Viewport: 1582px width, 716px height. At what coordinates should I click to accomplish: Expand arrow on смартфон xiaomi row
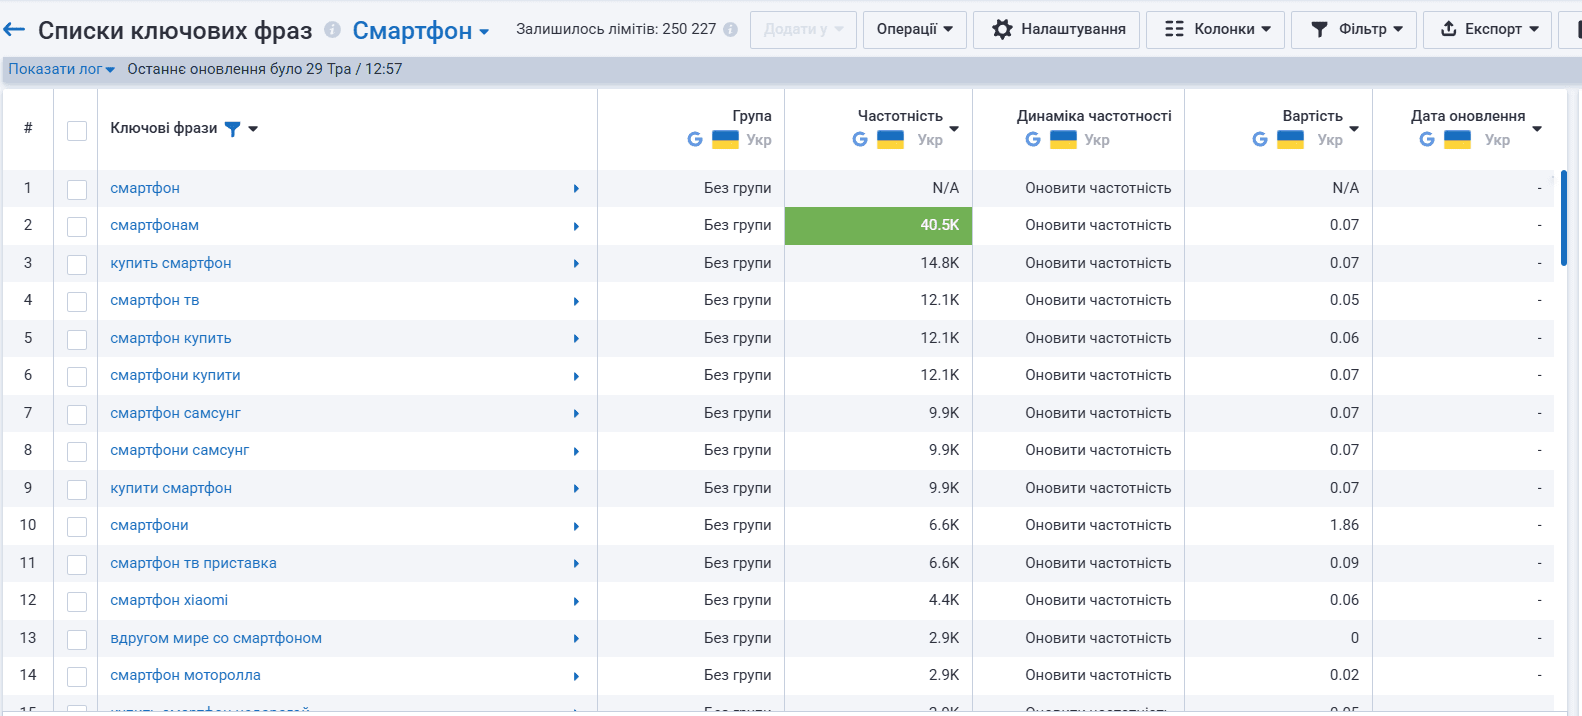click(x=576, y=601)
